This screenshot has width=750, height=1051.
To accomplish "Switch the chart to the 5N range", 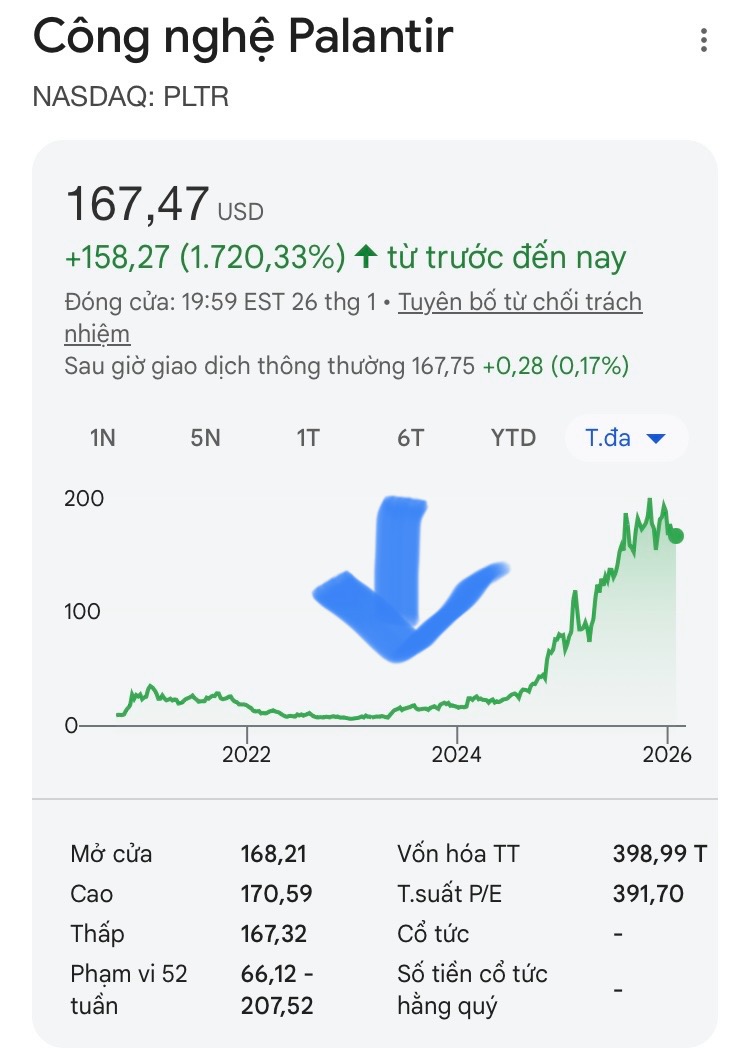I will [x=205, y=438].
